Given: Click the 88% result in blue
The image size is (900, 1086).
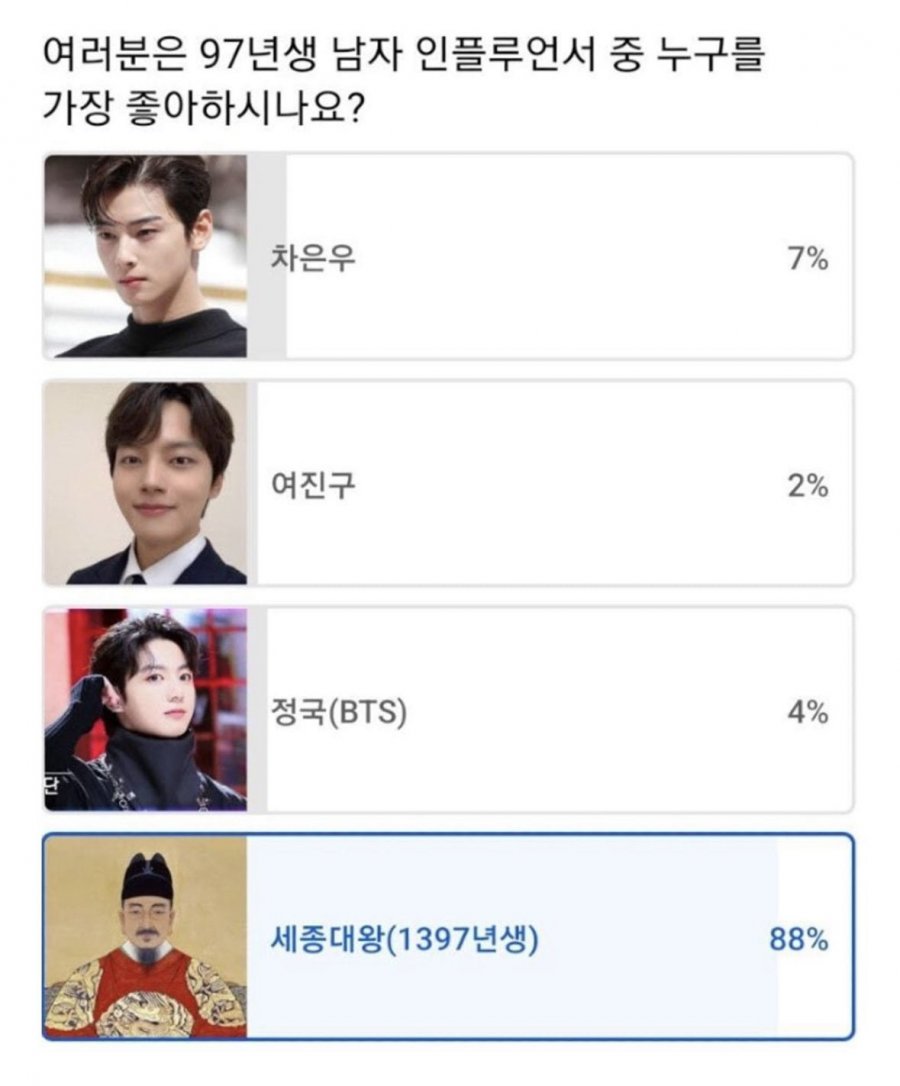Looking at the screenshot, I should [x=799, y=940].
